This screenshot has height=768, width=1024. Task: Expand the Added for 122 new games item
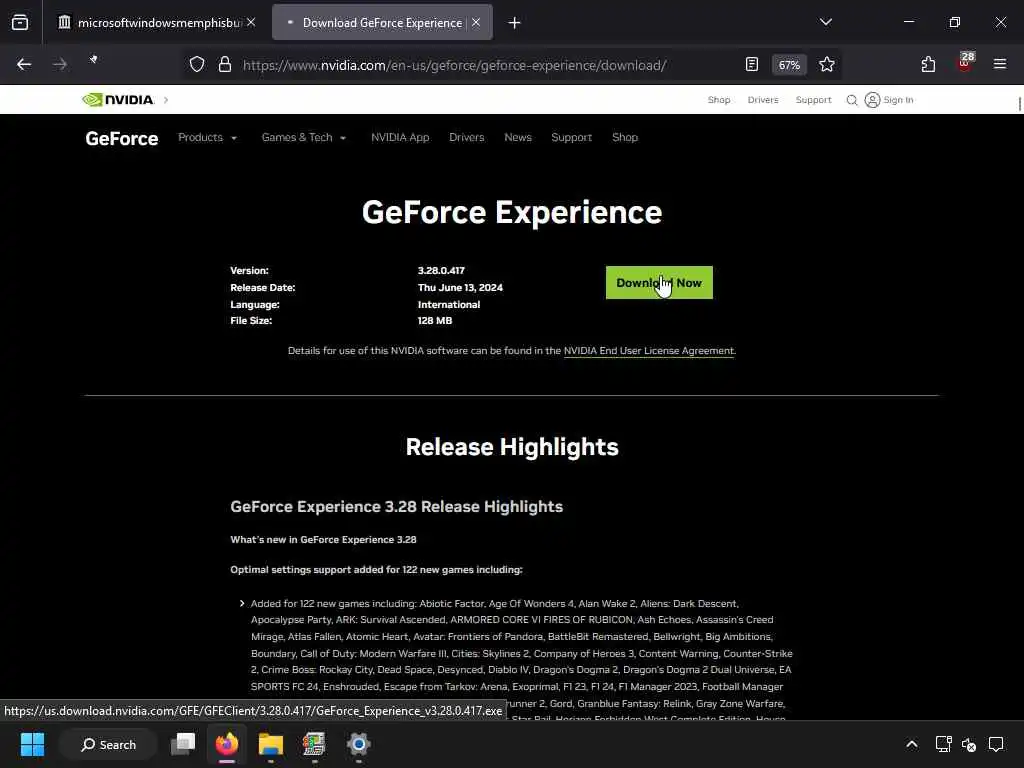[x=242, y=603]
